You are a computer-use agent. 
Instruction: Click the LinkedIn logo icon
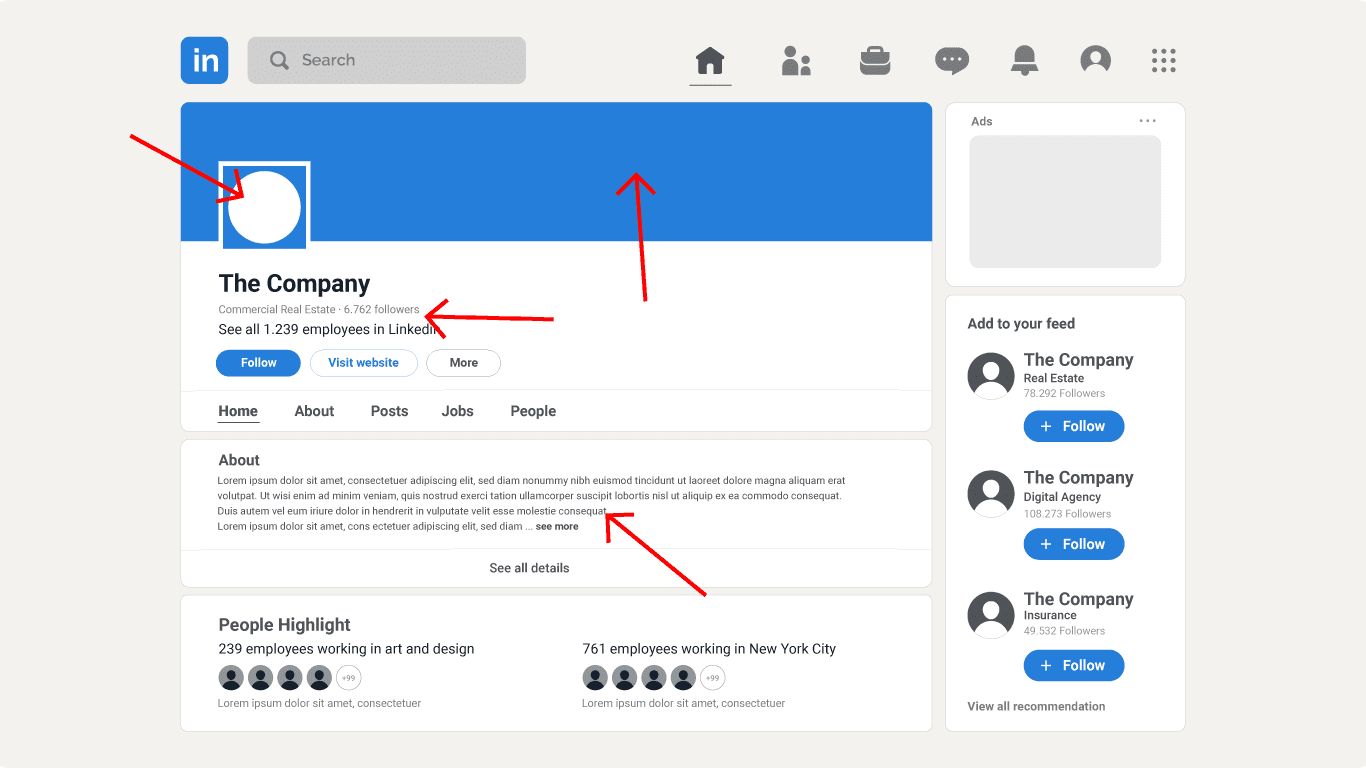pos(204,60)
